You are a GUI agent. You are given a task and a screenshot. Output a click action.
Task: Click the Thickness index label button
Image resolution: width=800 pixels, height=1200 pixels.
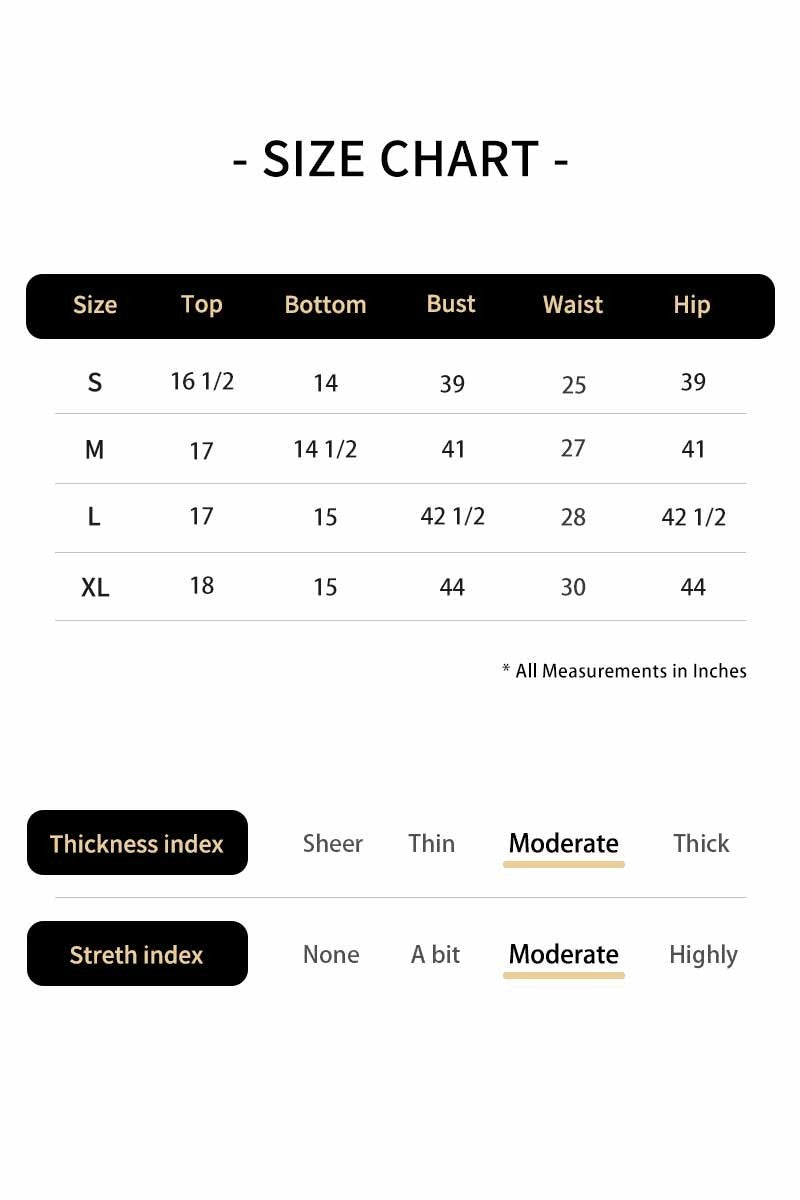tap(137, 843)
